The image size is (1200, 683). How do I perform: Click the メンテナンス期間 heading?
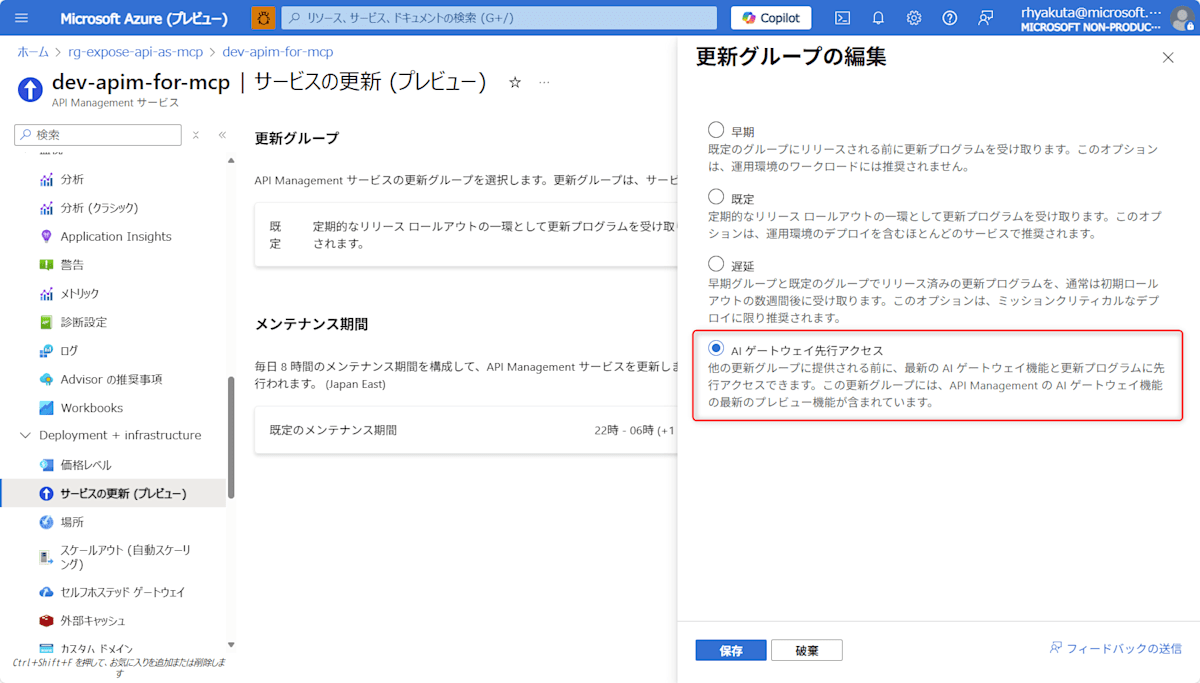coord(311,324)
